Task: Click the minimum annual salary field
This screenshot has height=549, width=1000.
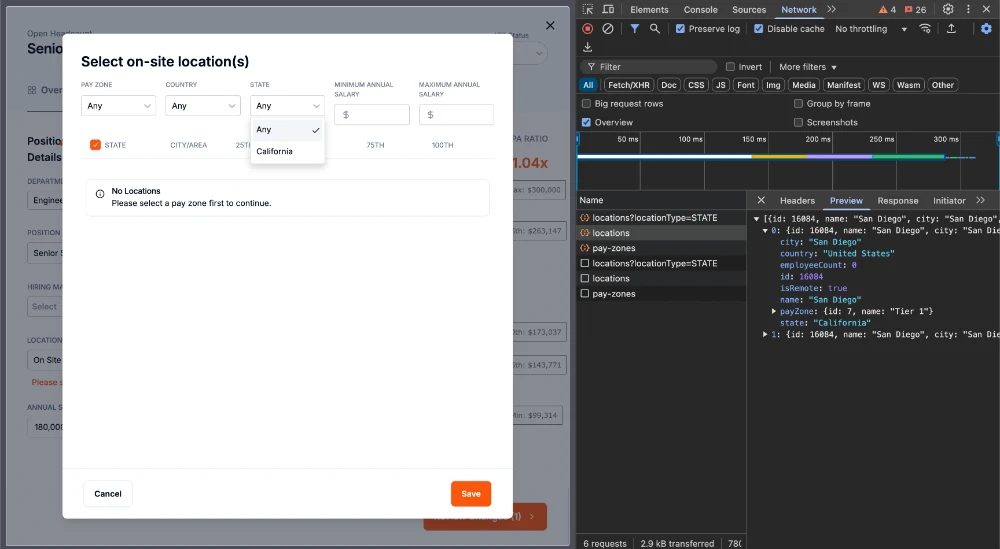Action: (x=372, y=115)
